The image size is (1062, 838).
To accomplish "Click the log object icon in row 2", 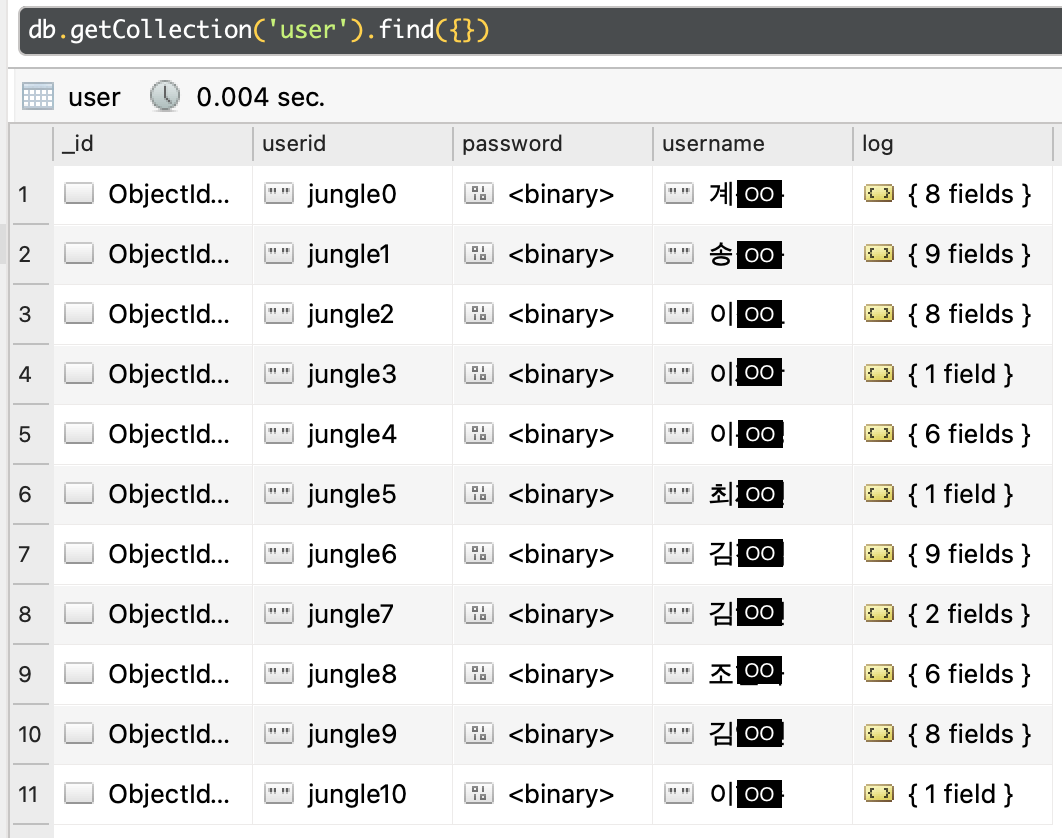I will [878, 254].
